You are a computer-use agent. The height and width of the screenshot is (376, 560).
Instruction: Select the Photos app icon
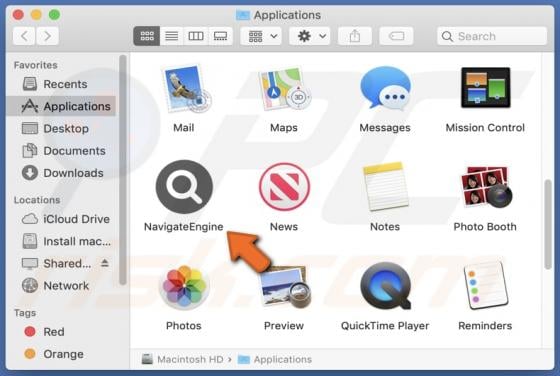(x=184, y=286)
